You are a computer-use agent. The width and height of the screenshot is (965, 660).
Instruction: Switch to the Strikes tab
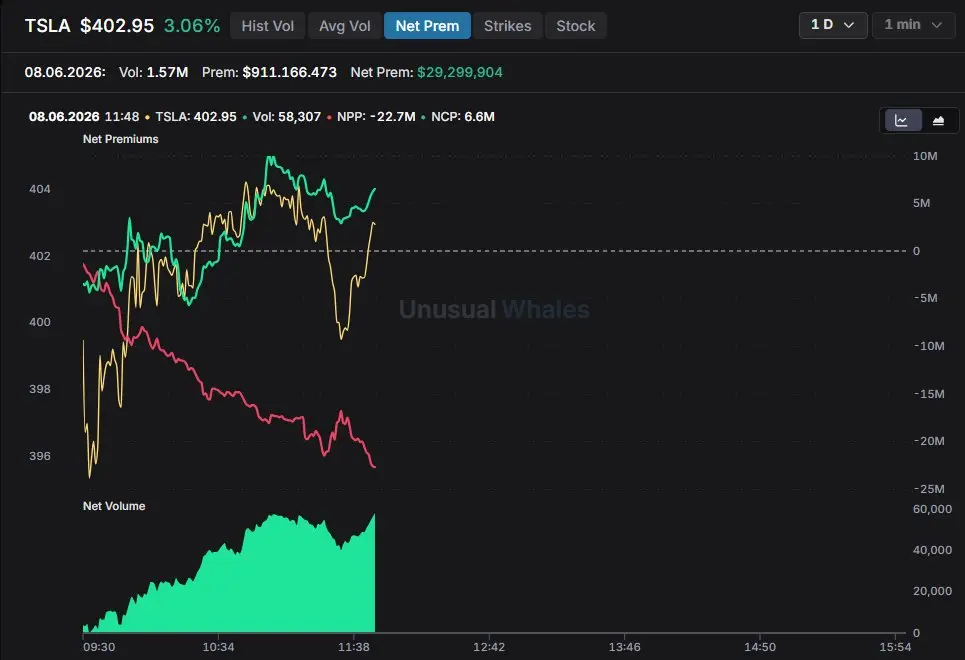[x=507, y=26]
